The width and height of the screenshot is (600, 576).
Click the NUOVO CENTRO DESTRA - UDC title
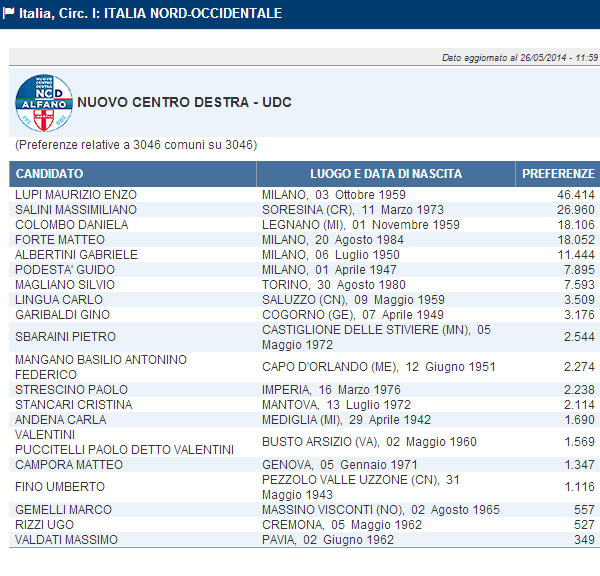(184, 103)
